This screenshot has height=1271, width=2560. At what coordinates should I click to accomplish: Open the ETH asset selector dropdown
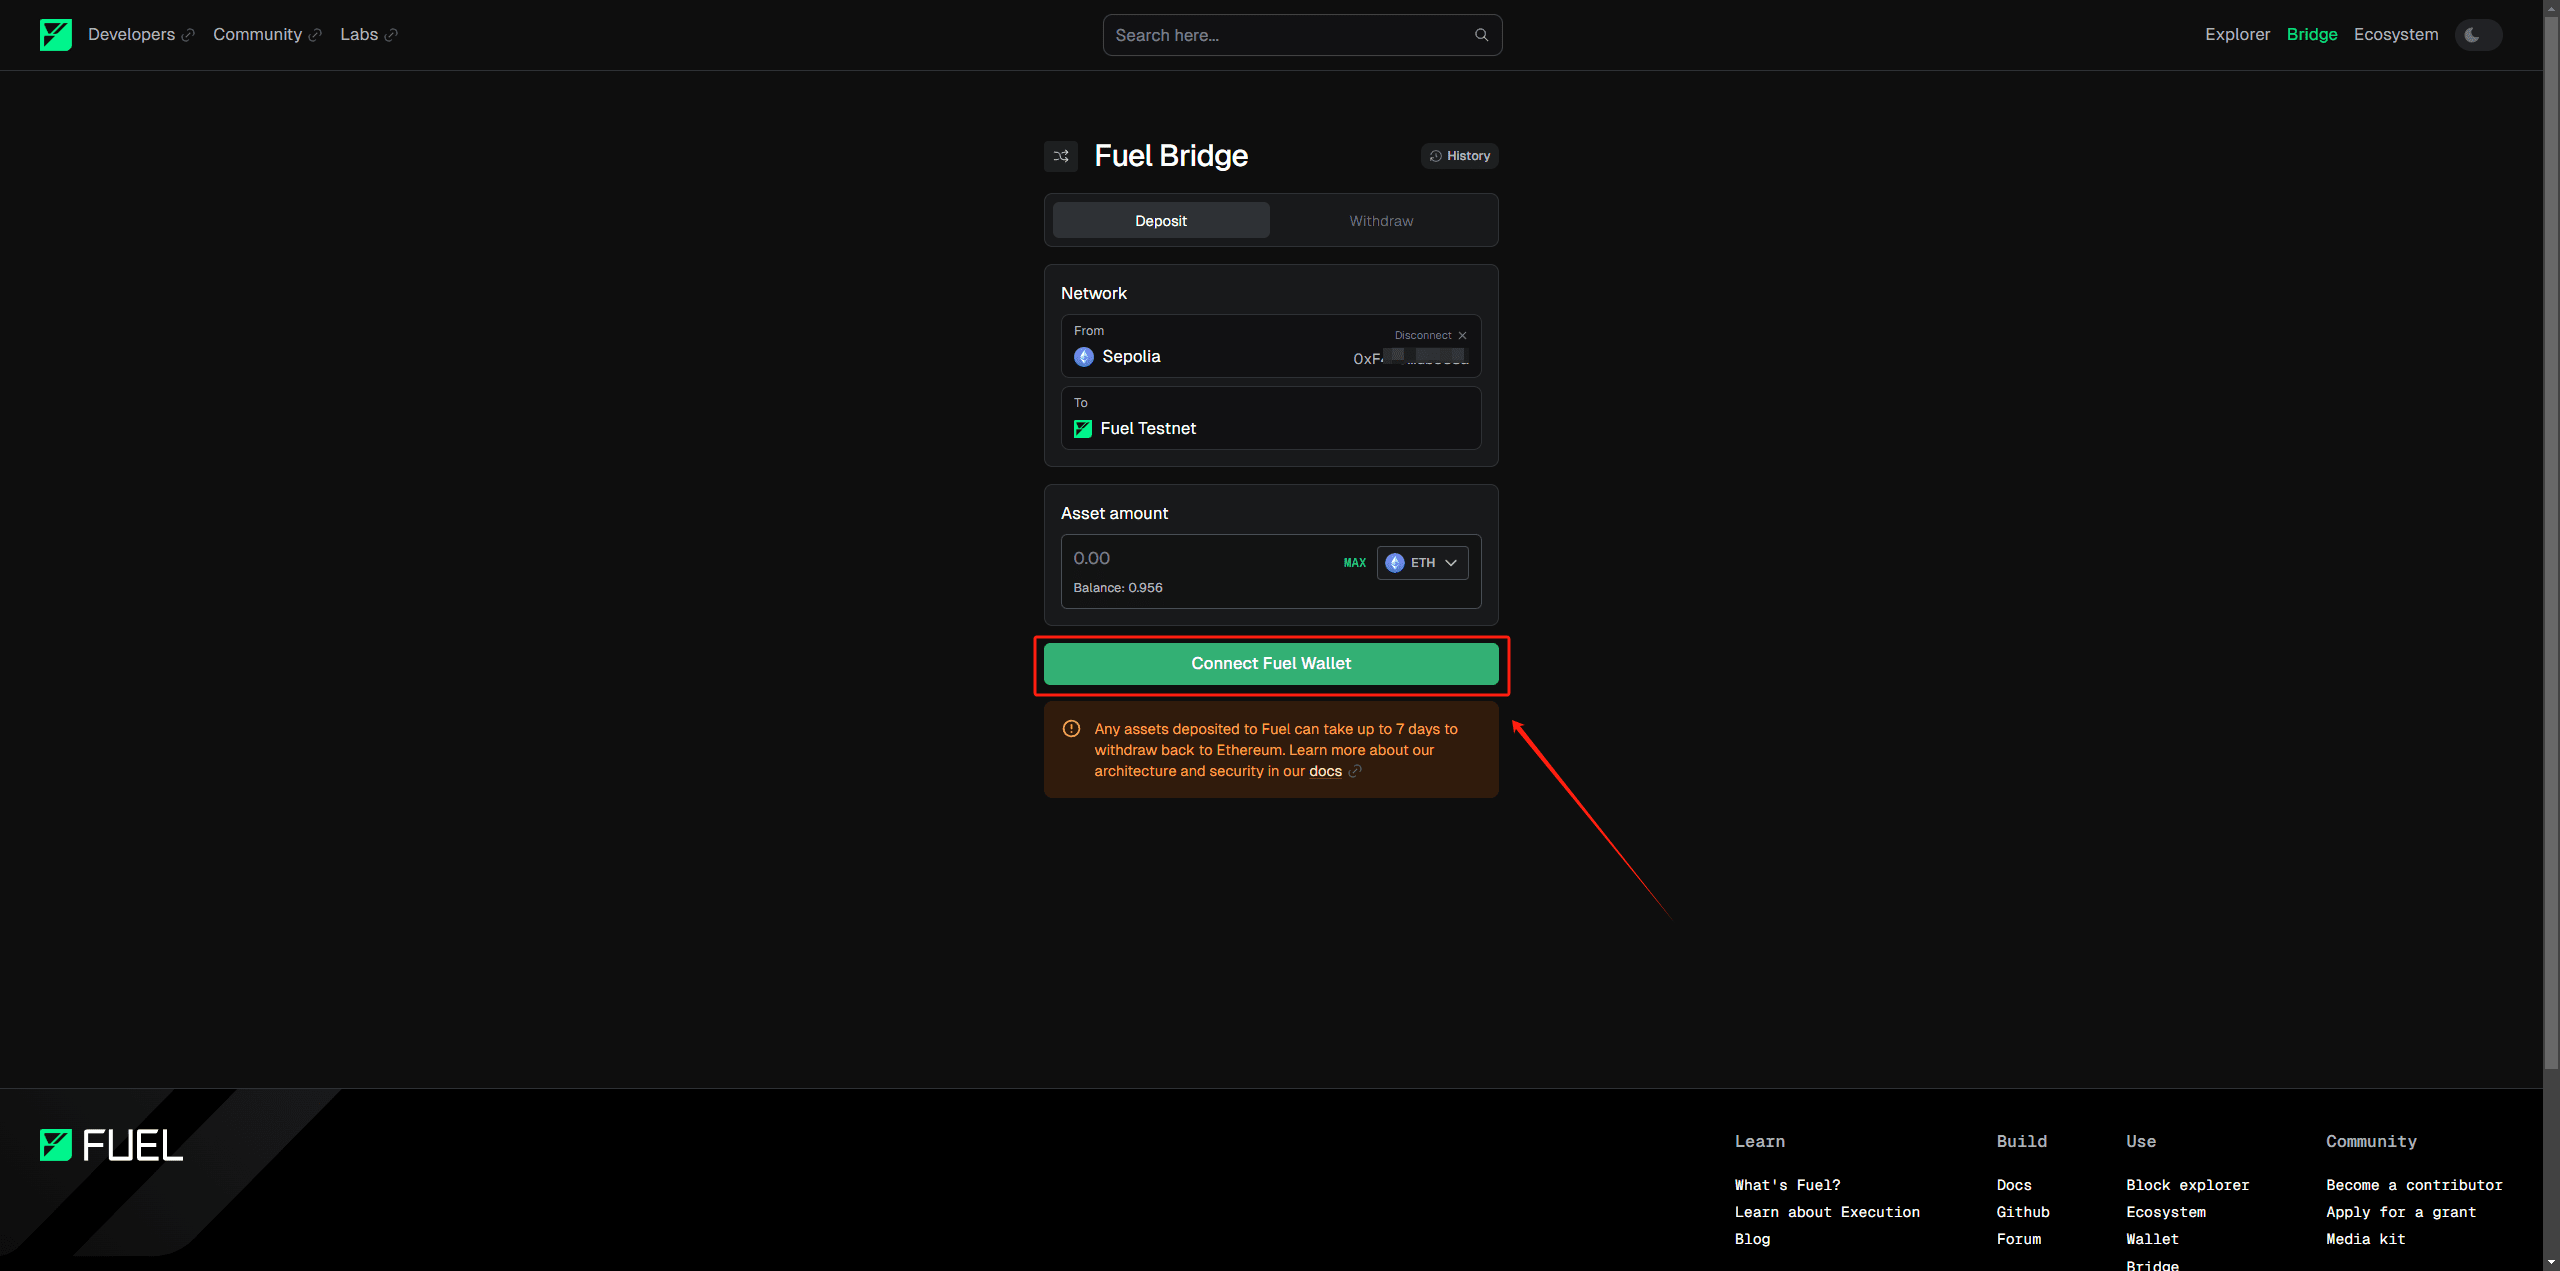pos(1422,563)
